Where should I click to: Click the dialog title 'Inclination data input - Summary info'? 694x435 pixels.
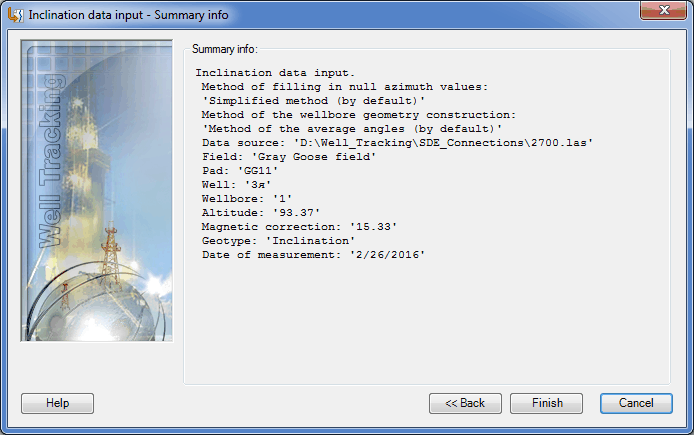tap(128, 15)
